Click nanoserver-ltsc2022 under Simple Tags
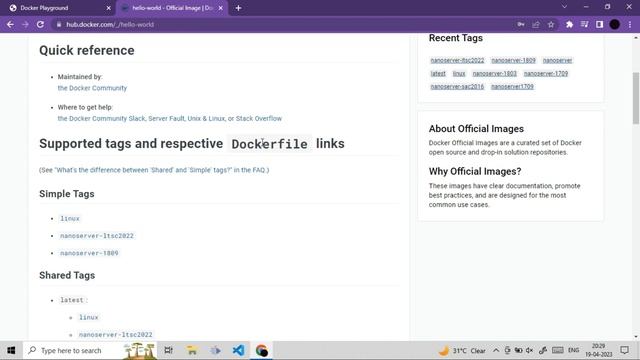The image size is (640, 360). (x=97, y=236)
